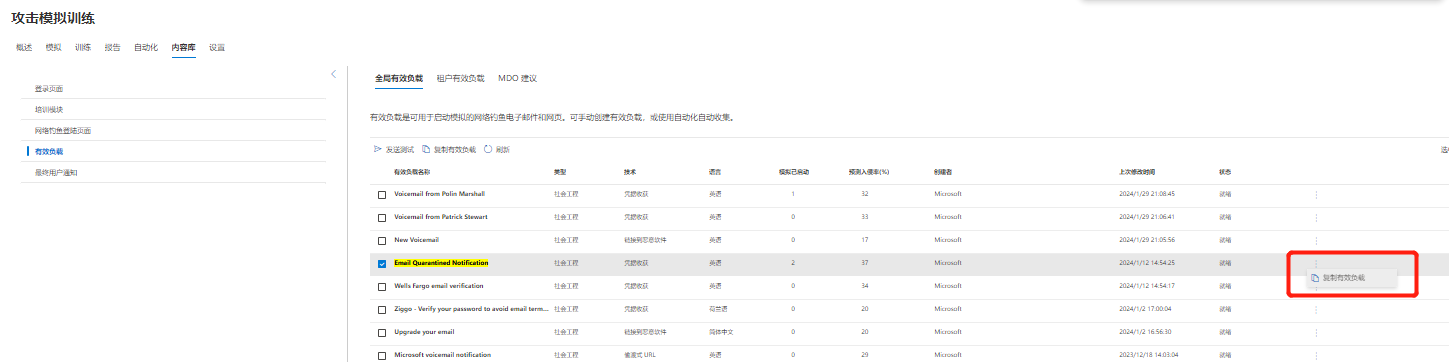The width and height of the screenshot is (1449, 362).
Task: Sort by 模拟已启动 column header
Action: click(x=794, y=172)
